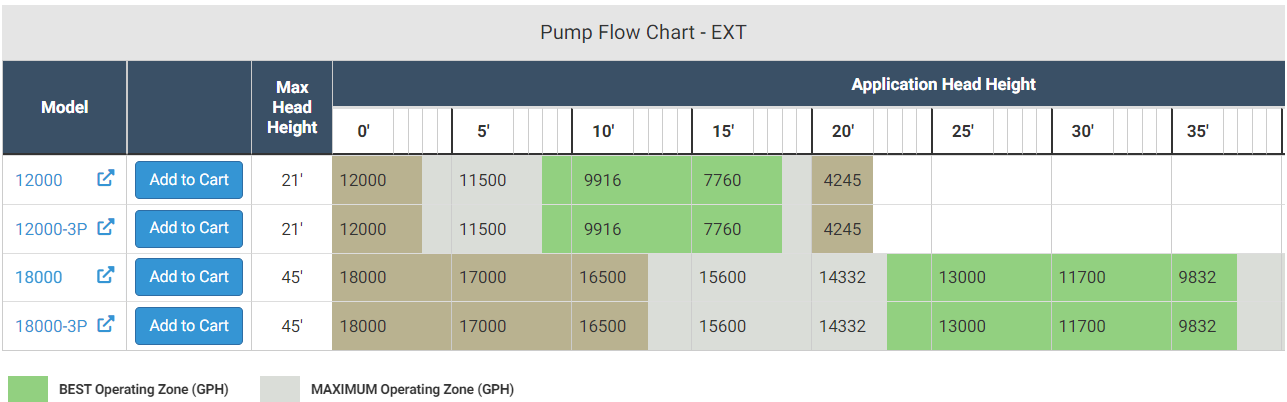Open the 18000 model link
Screen dimensions: 1287x402
tap(39, 277)
